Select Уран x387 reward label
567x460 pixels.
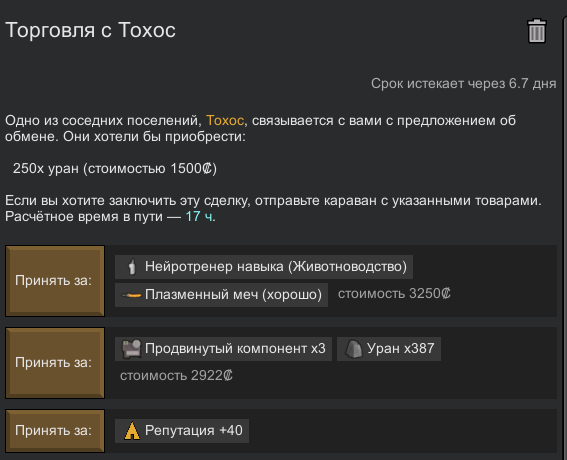400,349
